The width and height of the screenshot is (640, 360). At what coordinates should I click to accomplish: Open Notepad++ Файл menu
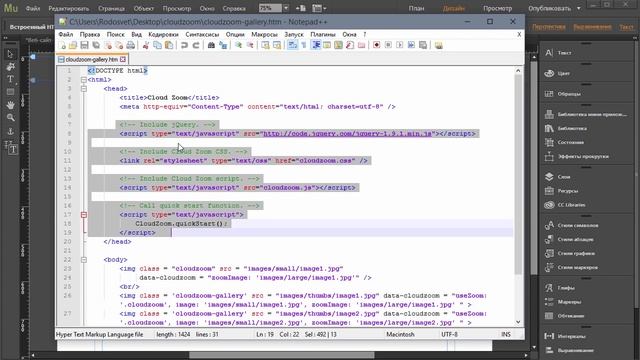(66, 34)
